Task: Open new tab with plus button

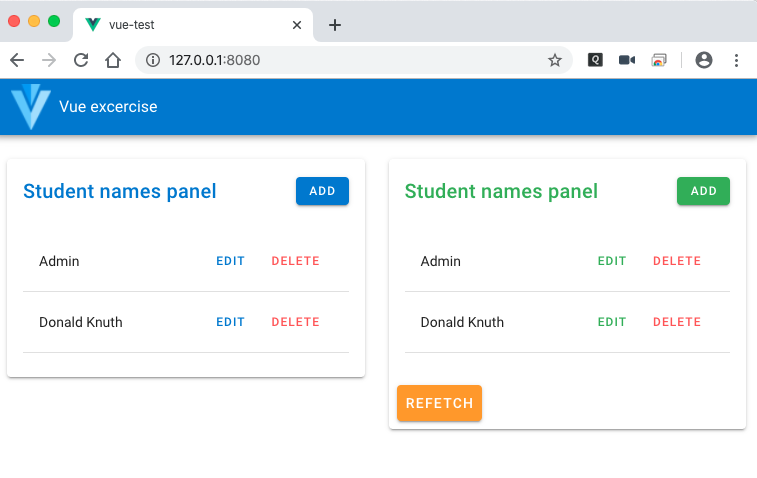Action: [x=335, y=25]
